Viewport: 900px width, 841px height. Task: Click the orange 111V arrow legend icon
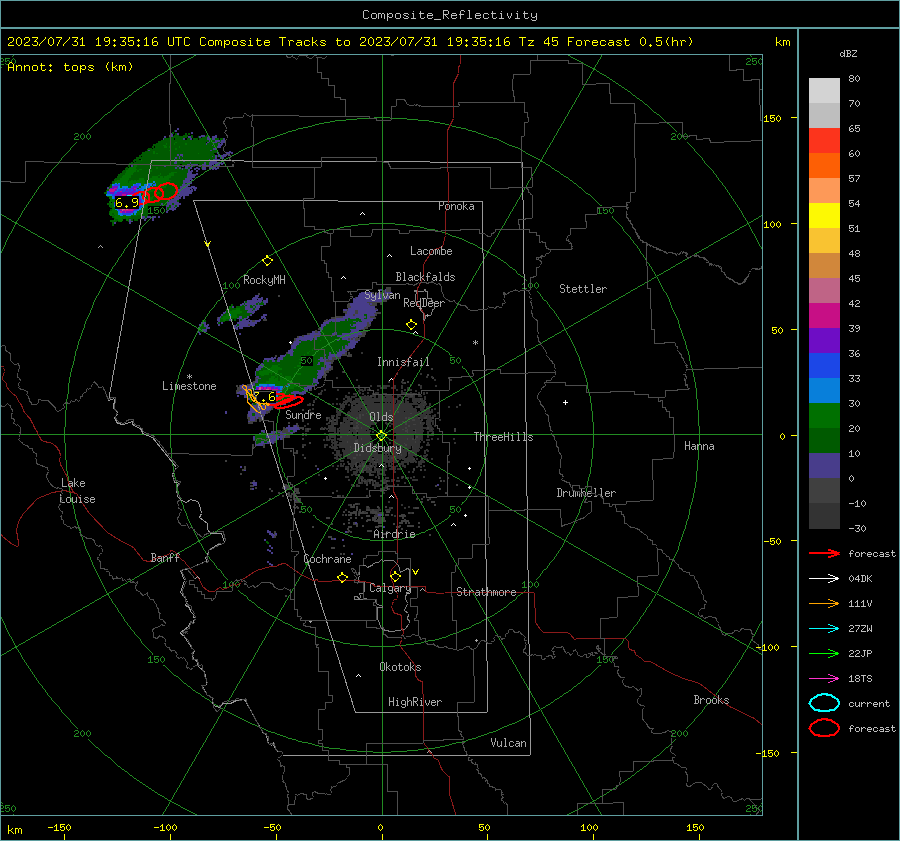[824, 603]
